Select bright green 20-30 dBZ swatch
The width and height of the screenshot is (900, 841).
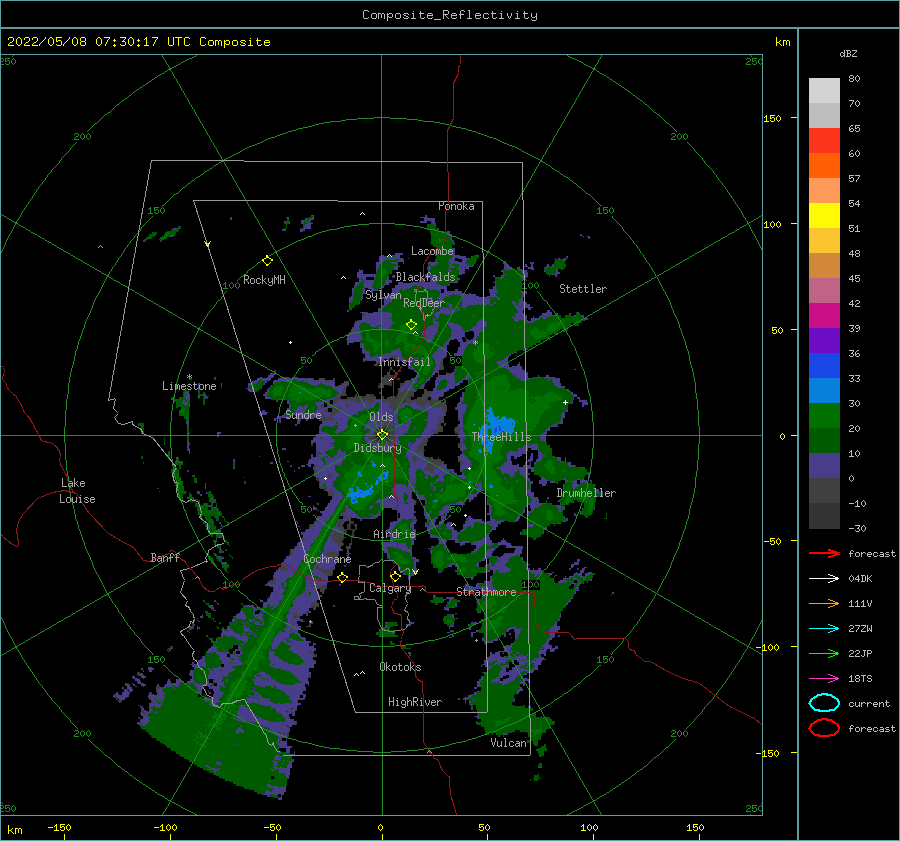click(x=824, y=416)
